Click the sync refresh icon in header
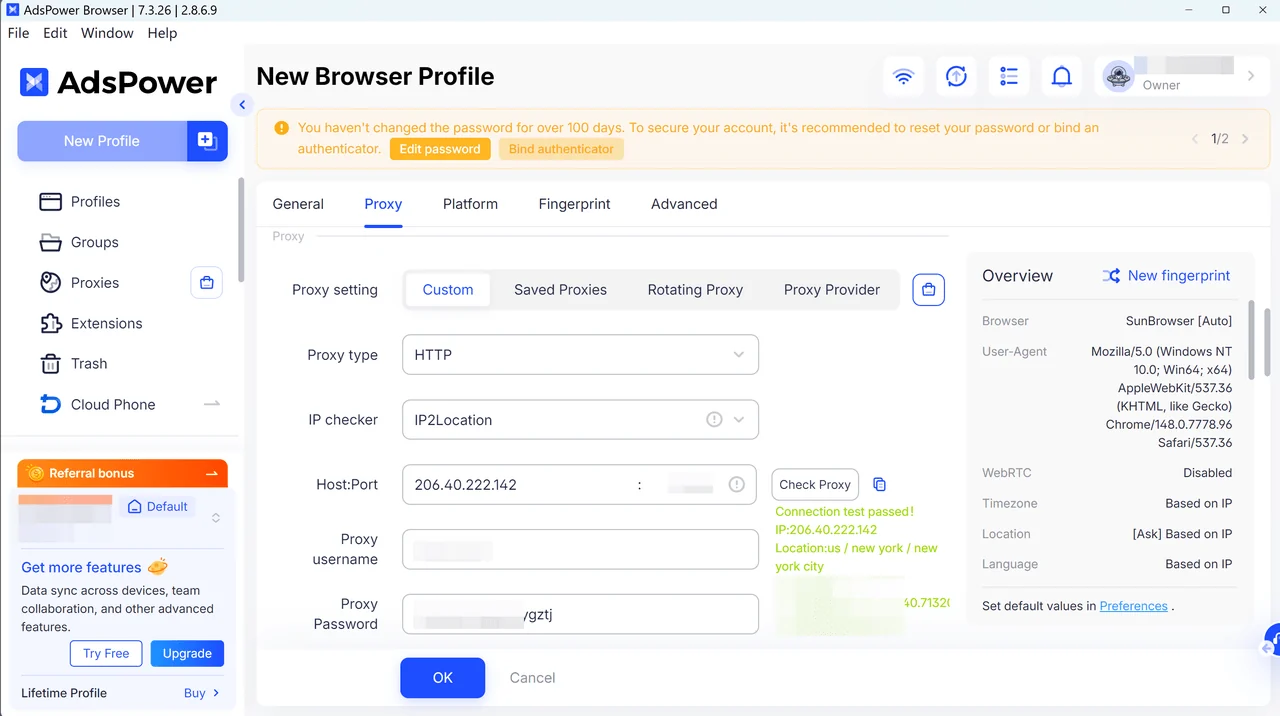The image size is (1280, 716). pyautogui.click(x=956, y=76)
